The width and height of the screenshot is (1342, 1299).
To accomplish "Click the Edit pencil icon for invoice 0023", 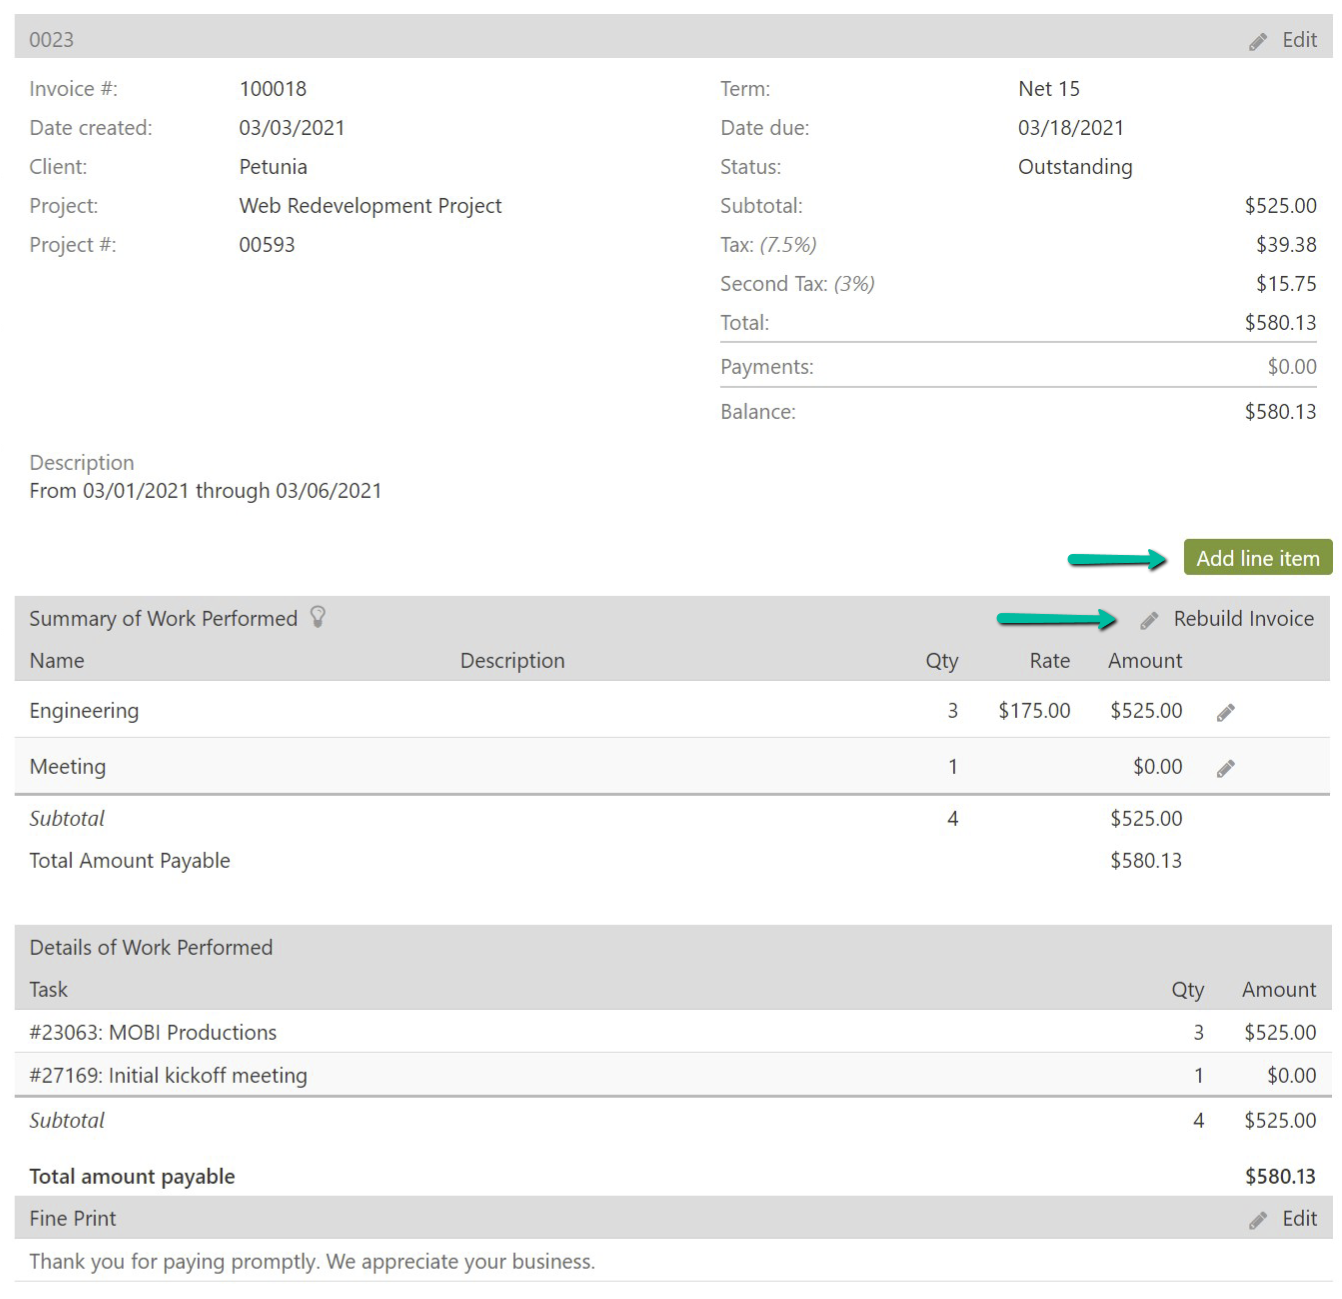I will 1257,40.
